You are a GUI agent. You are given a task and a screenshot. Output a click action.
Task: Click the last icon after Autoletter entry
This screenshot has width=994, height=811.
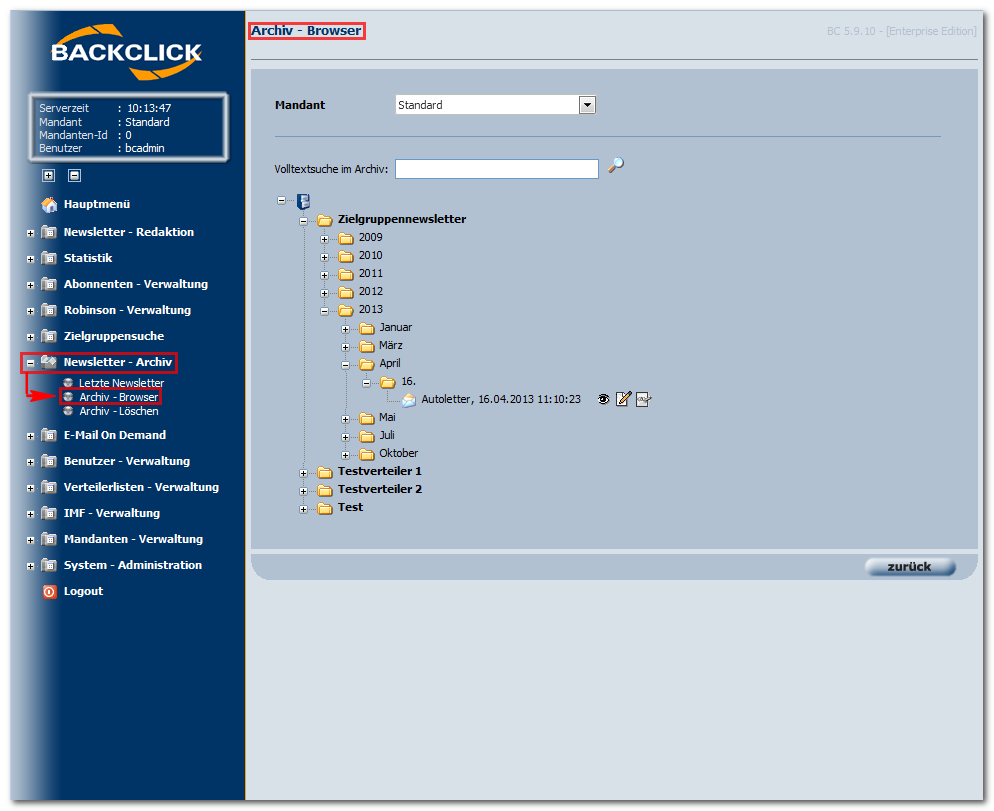pos(643,399)
